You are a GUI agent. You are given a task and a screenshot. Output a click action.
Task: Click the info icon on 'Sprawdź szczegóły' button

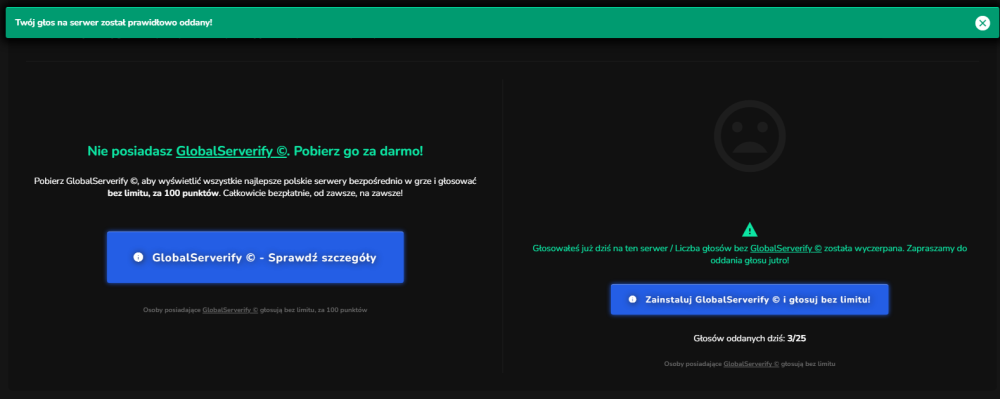(x=137, y=258)
